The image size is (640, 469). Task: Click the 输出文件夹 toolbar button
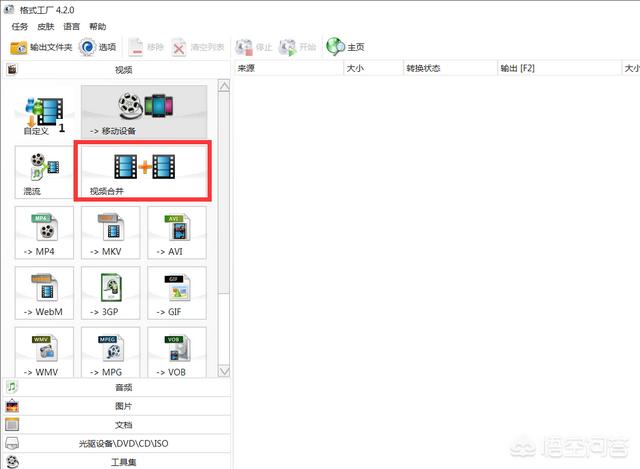(41, 47)
